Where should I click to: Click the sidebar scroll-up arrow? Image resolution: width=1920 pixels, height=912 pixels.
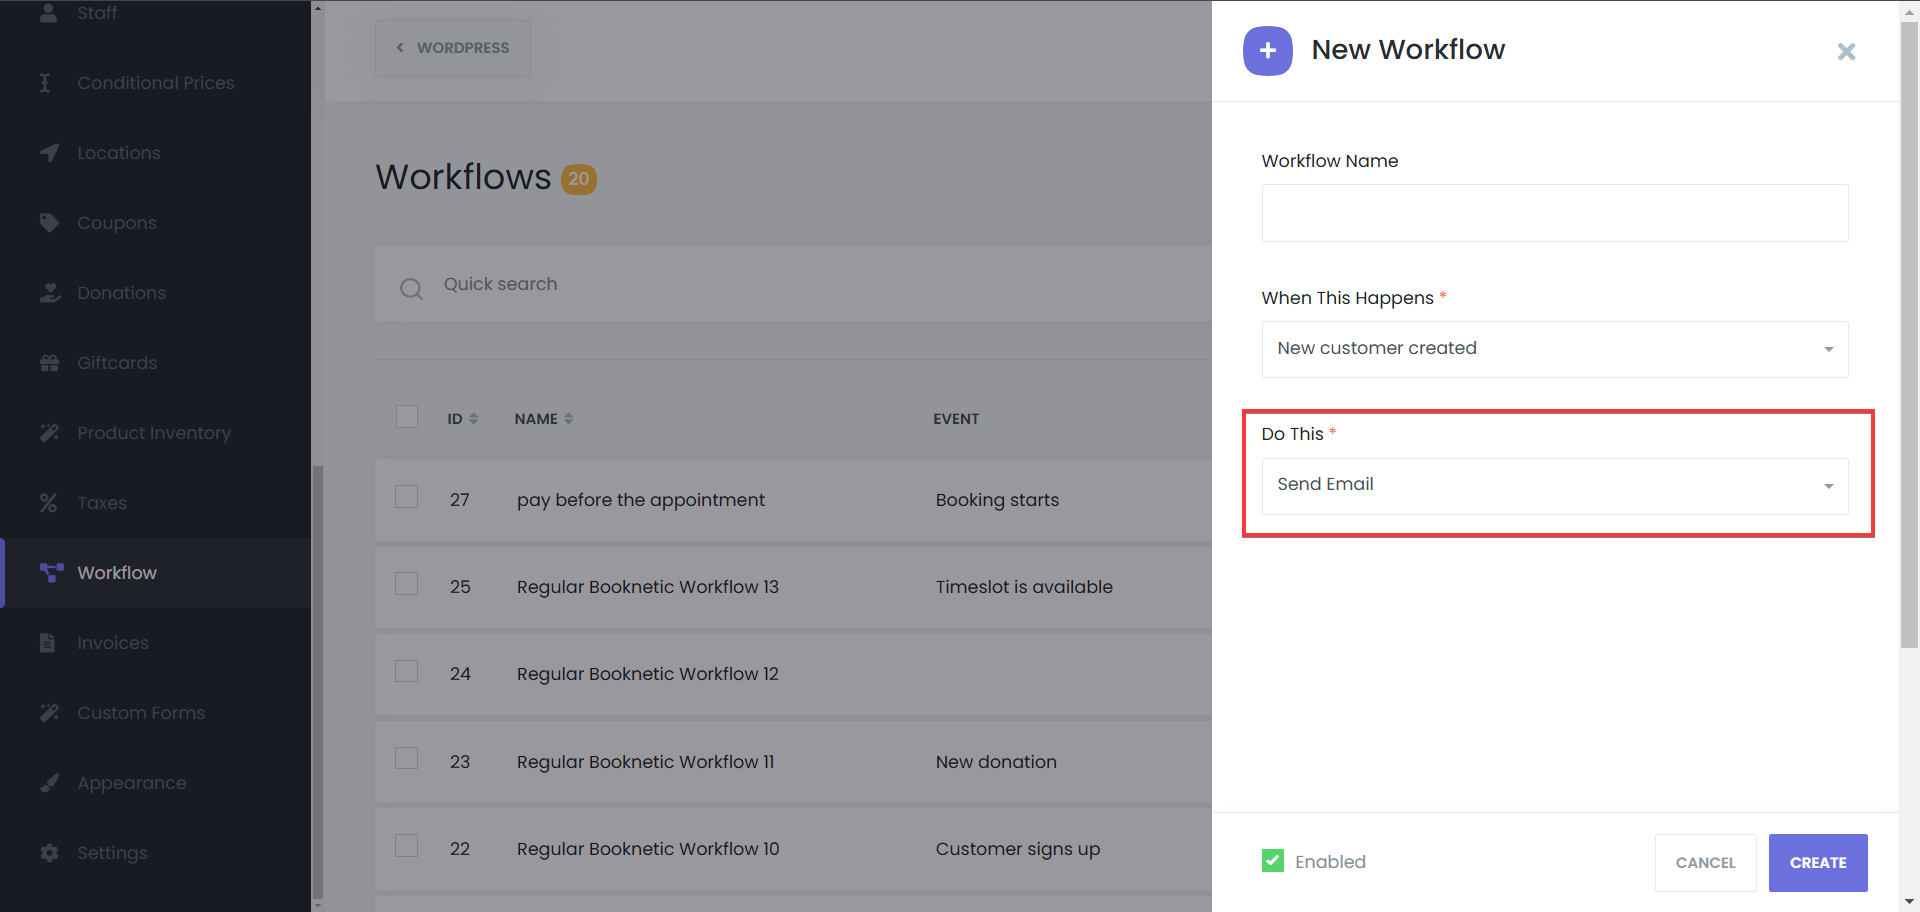pyautogui.click(x=318, y=8)
